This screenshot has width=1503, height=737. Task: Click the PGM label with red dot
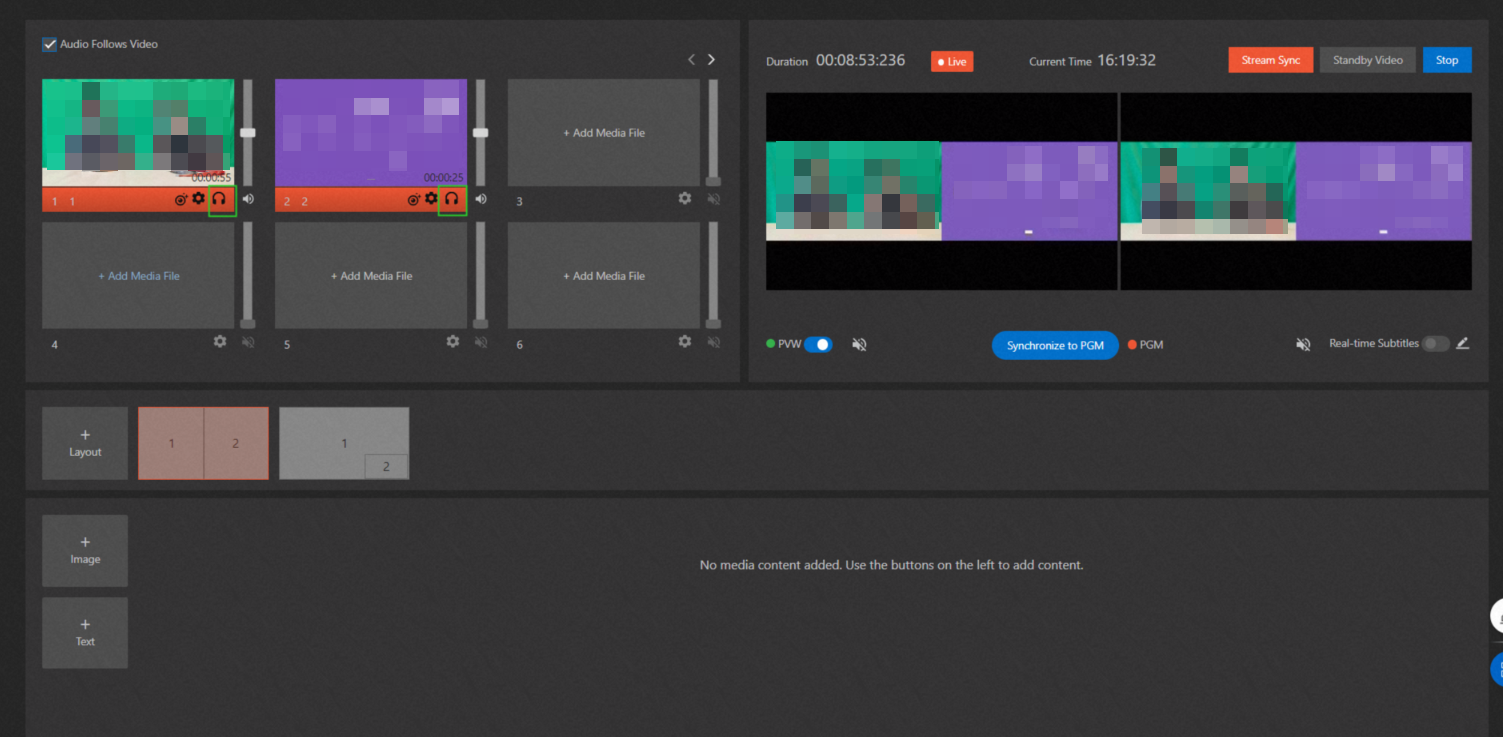click(x=1146, y=344)
